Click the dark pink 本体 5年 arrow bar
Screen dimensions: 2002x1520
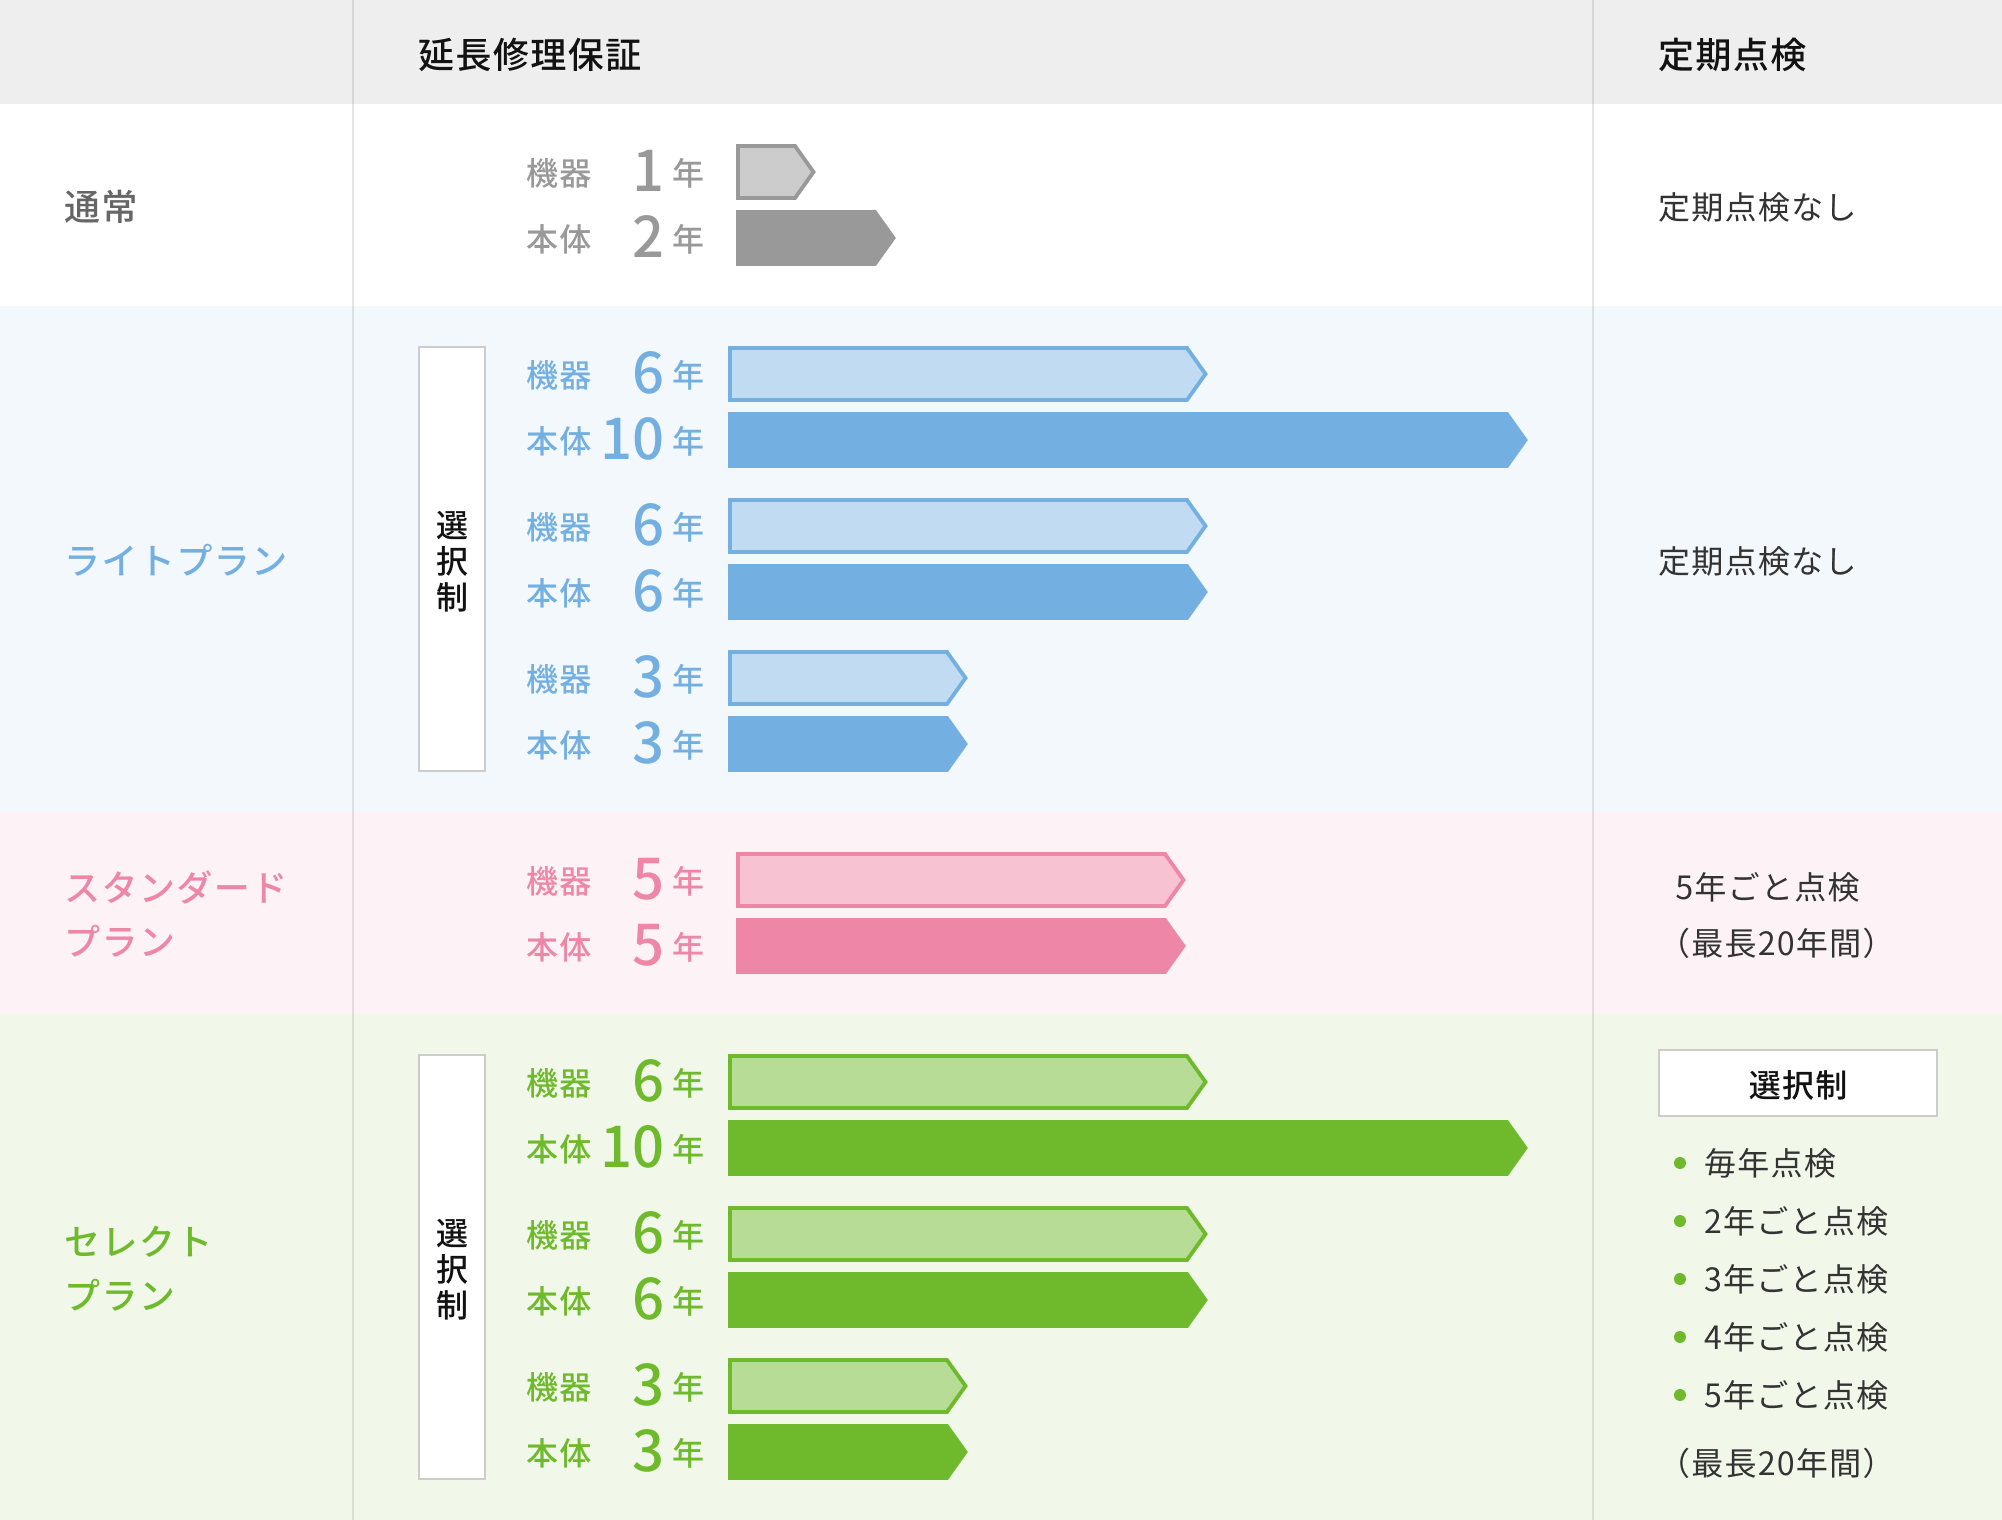pos(960,946)
